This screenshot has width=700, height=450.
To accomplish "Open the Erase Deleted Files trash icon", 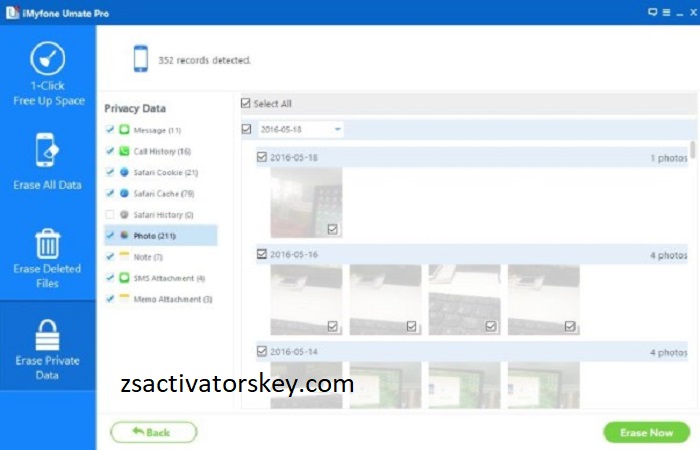I will [x=48, y=244].
